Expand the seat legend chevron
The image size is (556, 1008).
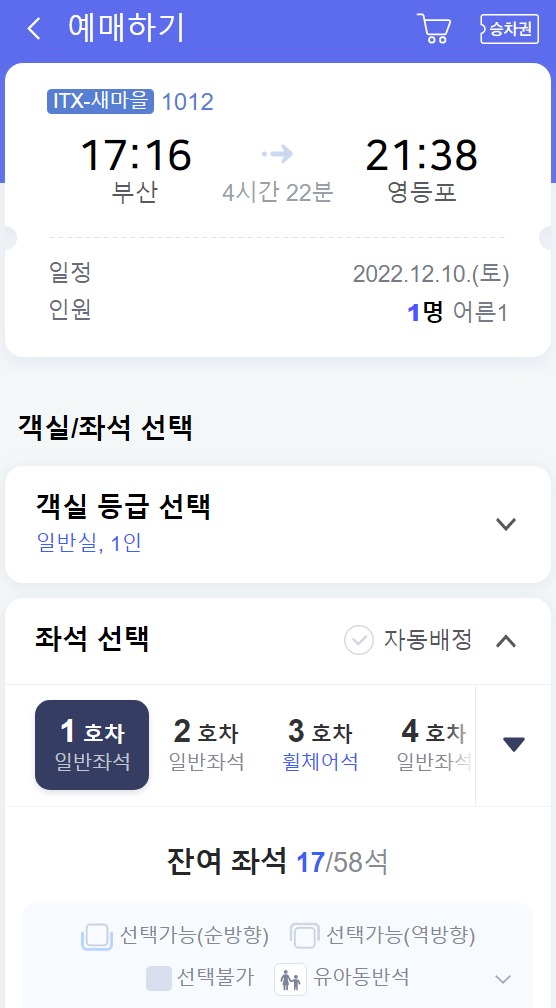pyautogui.click(x=503, y=979)
